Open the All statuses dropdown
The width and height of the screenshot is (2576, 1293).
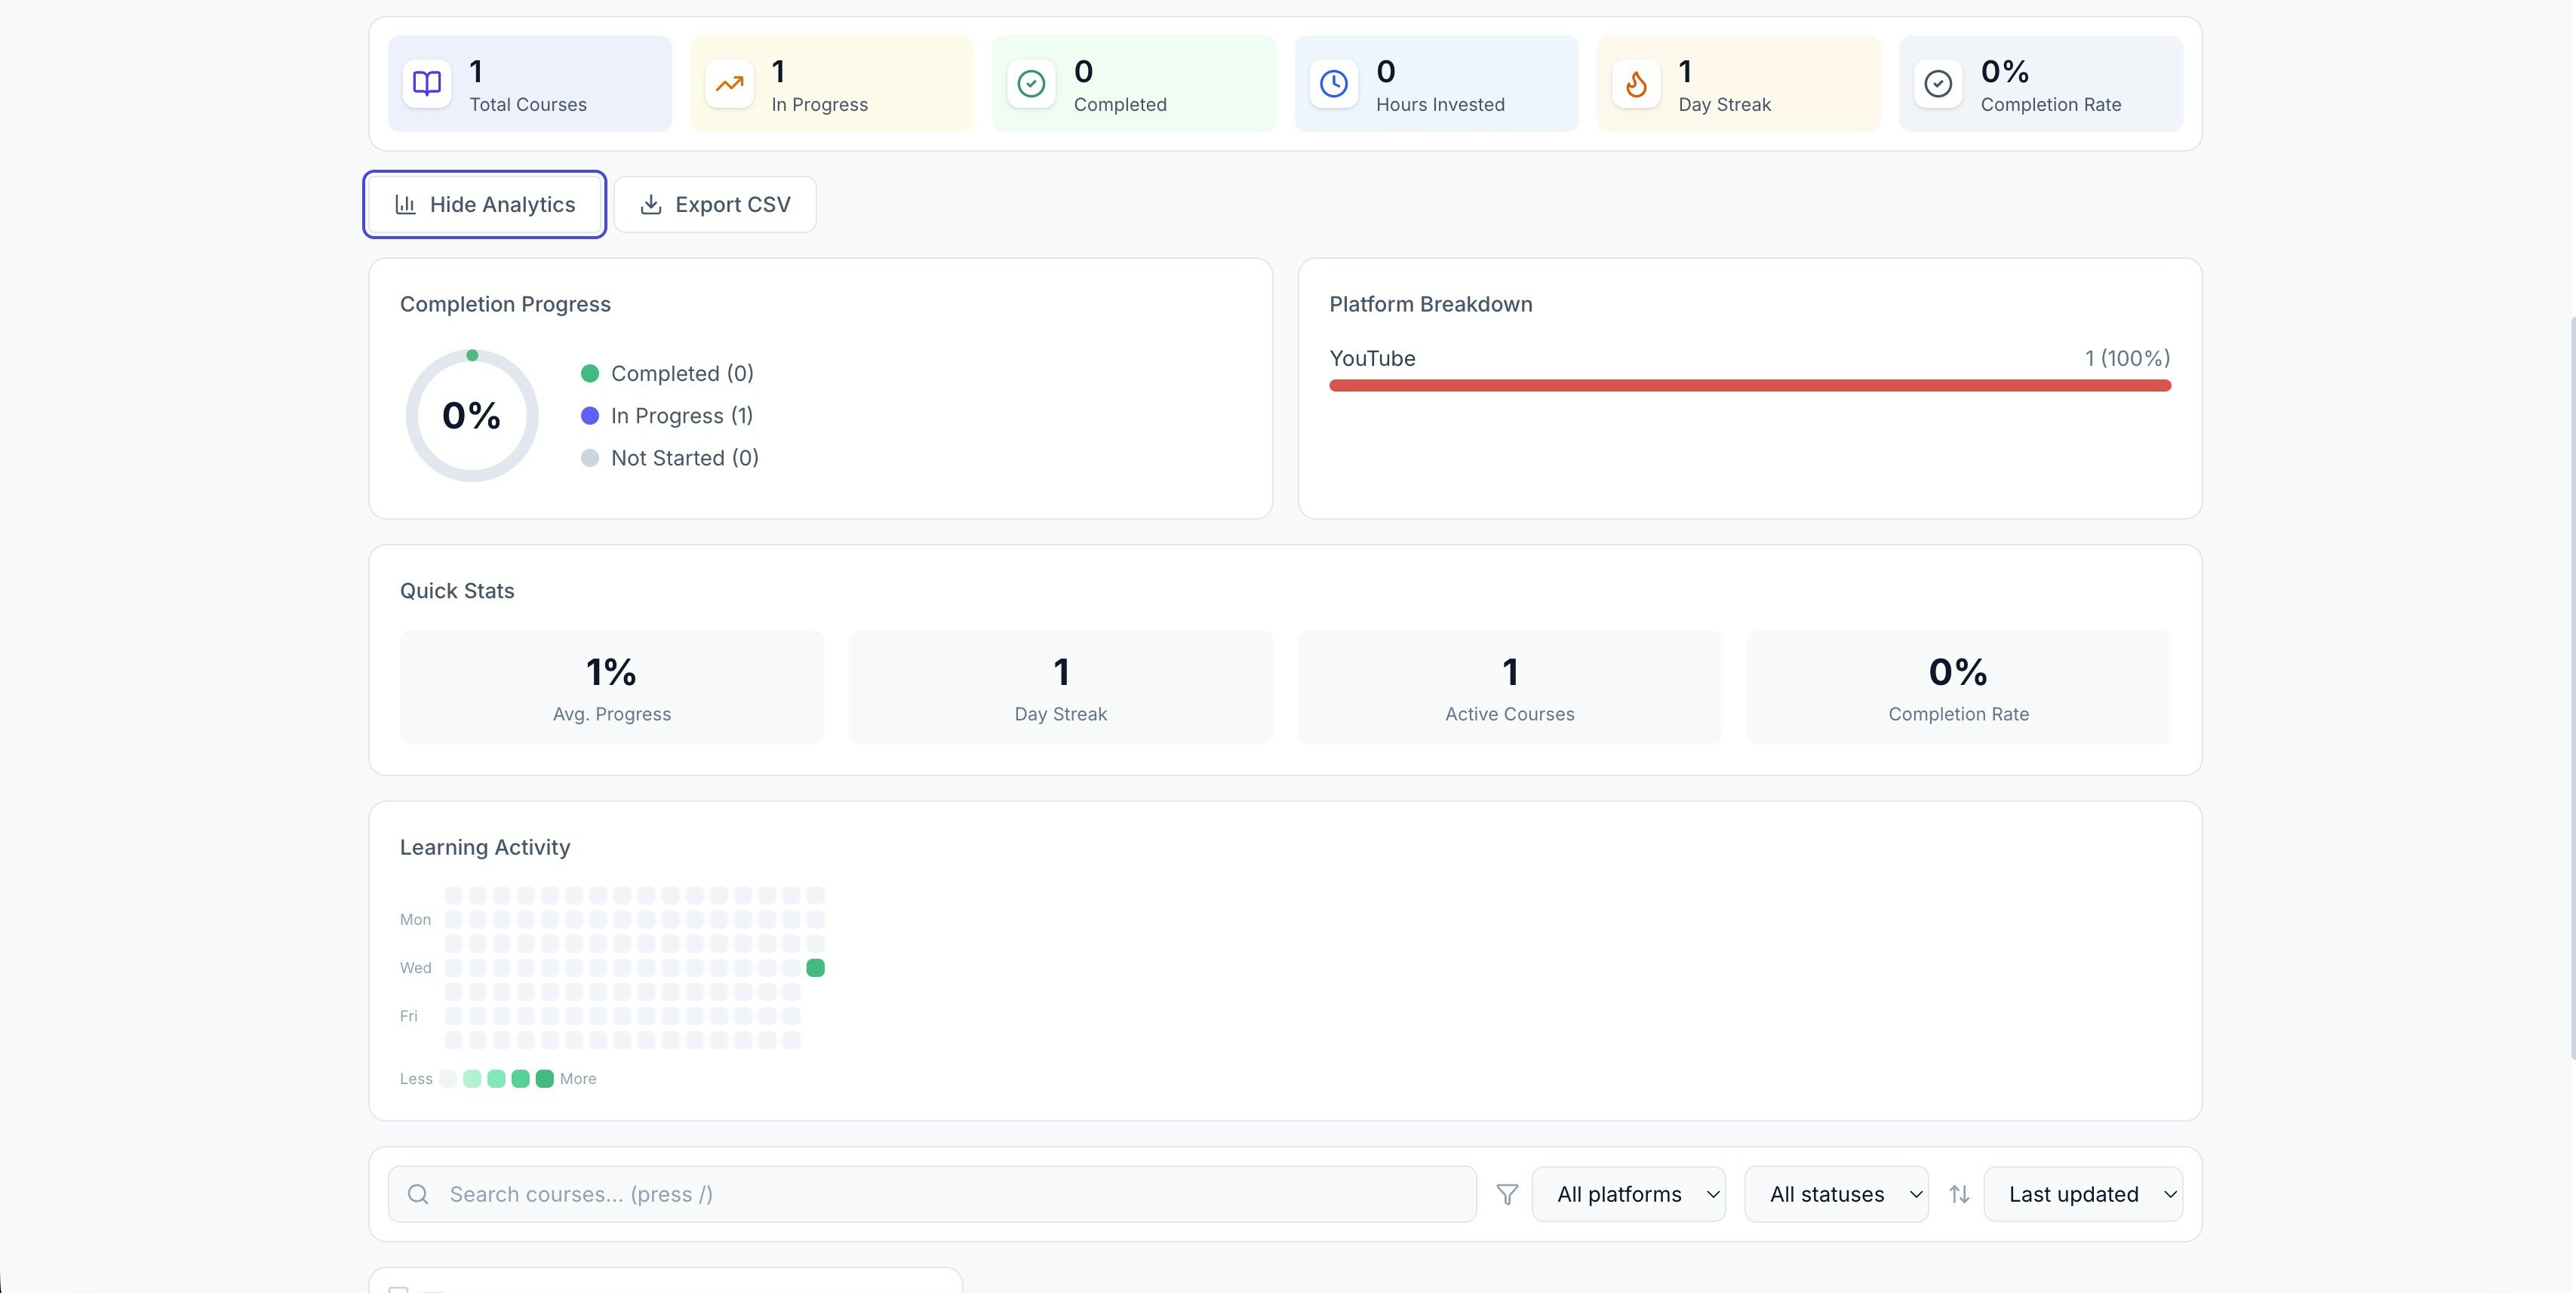point(1836,1194)
